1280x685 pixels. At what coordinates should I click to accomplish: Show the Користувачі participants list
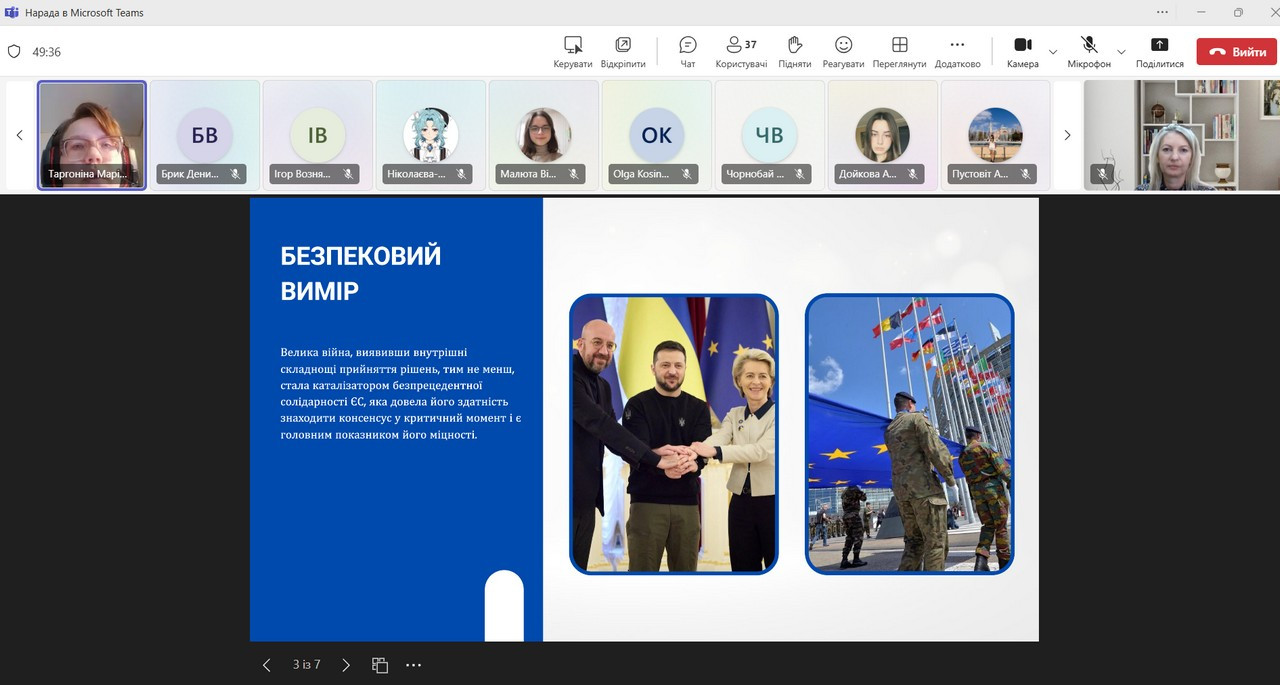(741, 51)
